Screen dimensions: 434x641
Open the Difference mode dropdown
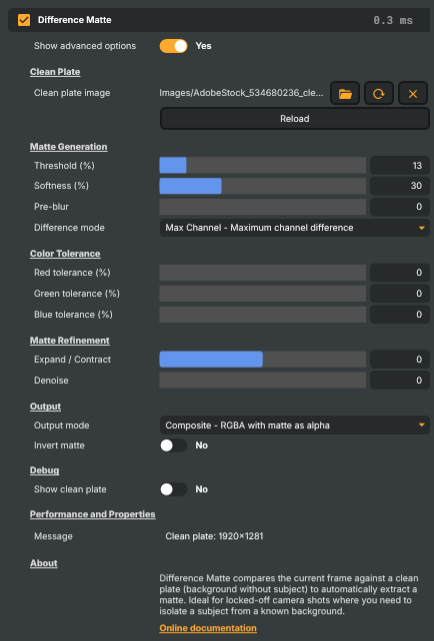[295, 228]
